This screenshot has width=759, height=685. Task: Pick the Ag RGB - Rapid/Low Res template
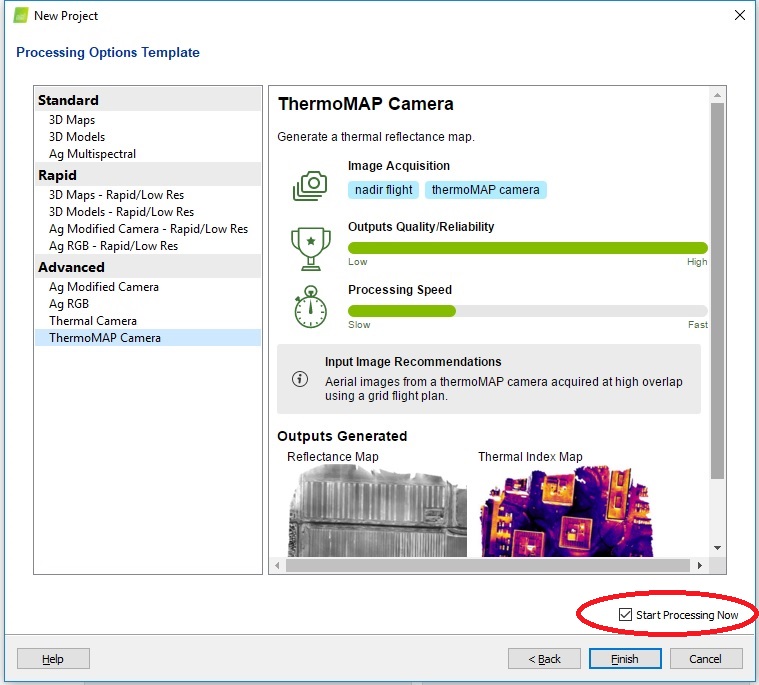[148, 245]
